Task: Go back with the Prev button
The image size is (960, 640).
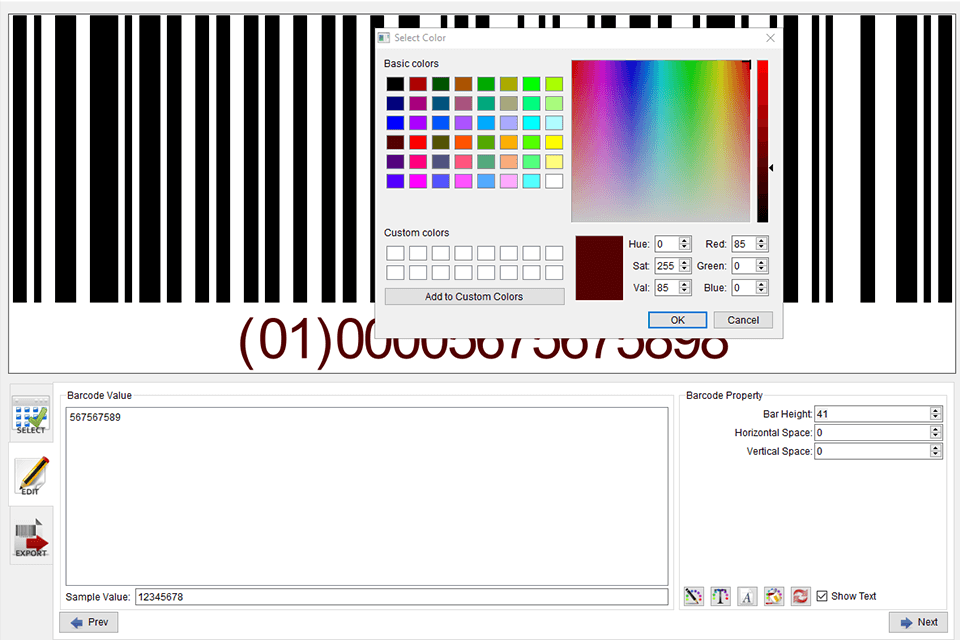Action: click(x=89, y=622)
